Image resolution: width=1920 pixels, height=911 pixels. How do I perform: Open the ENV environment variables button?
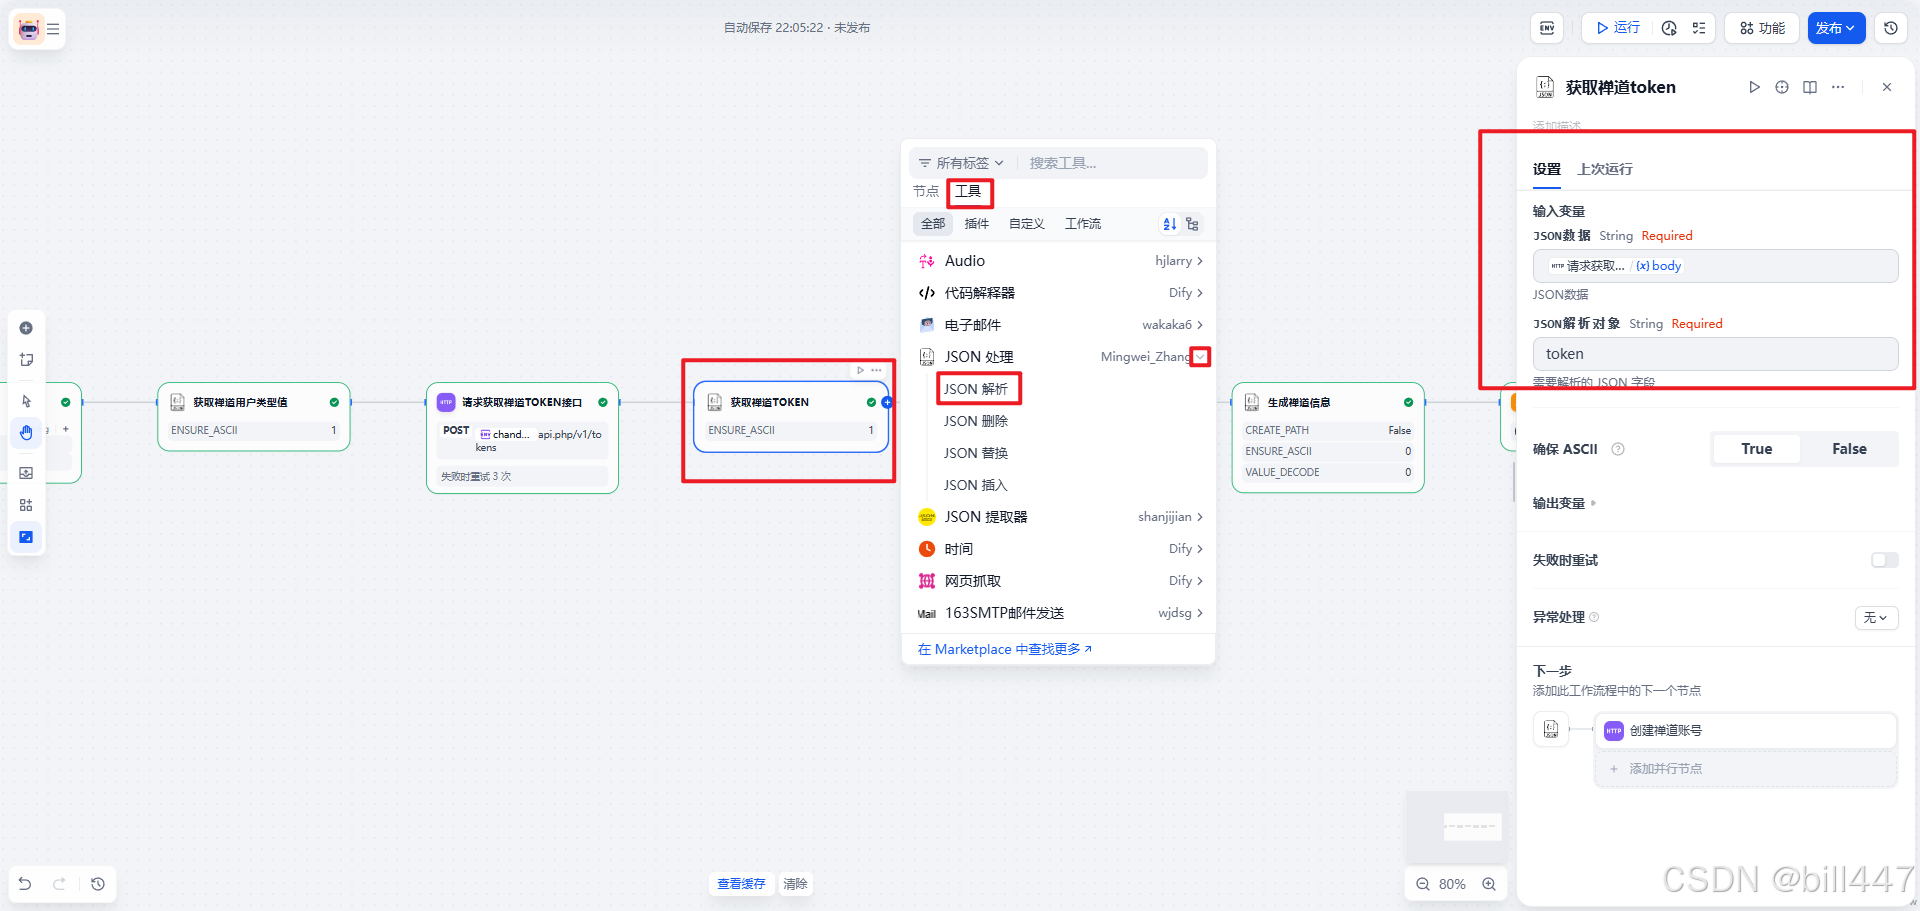(x=1547, y=28)
